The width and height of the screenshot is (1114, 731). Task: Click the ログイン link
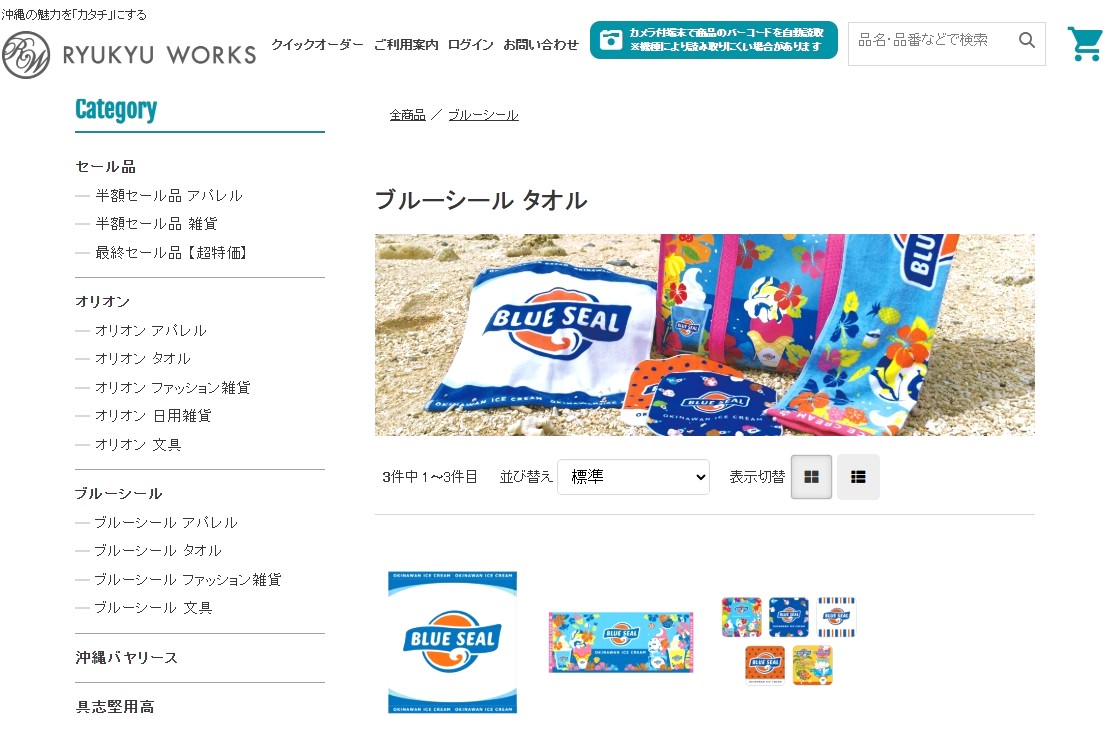click(470, 45)
